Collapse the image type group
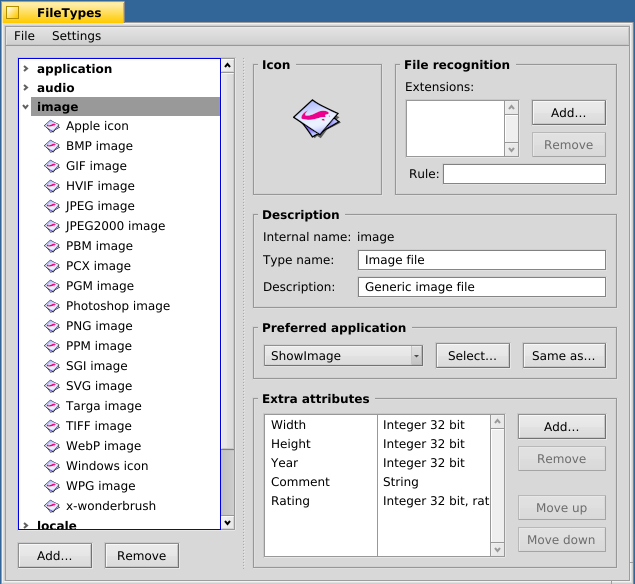Screen dimensions: 635x584 26,107
